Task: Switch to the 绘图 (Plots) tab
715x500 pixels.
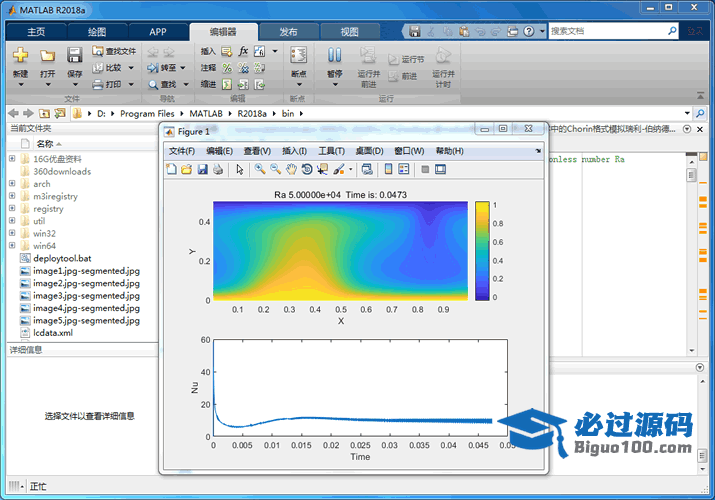Action: 97,32
